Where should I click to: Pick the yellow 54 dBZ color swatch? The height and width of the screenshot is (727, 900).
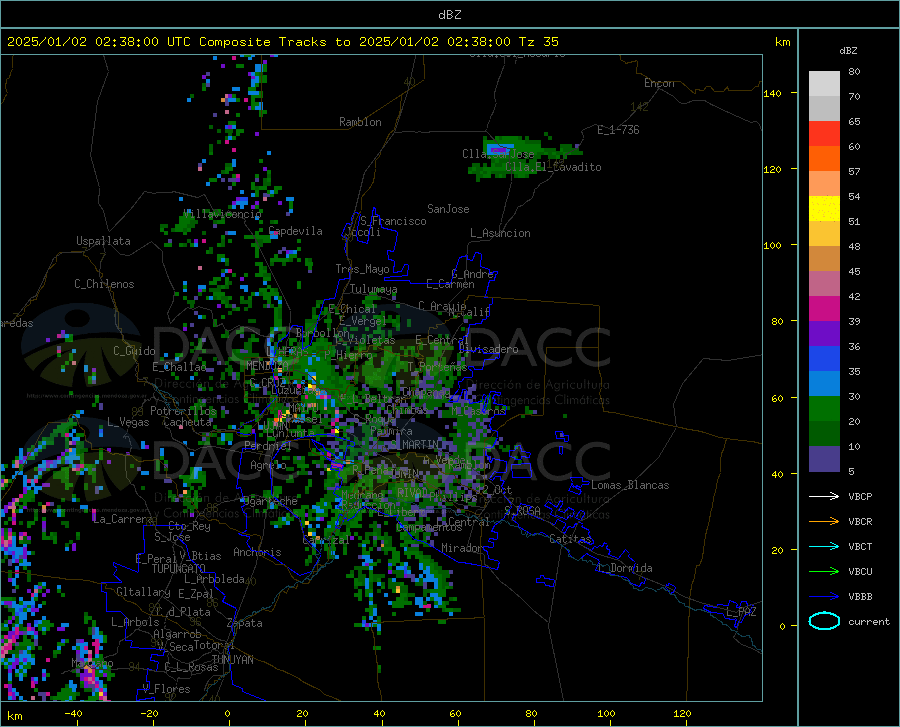pos(824,209)
